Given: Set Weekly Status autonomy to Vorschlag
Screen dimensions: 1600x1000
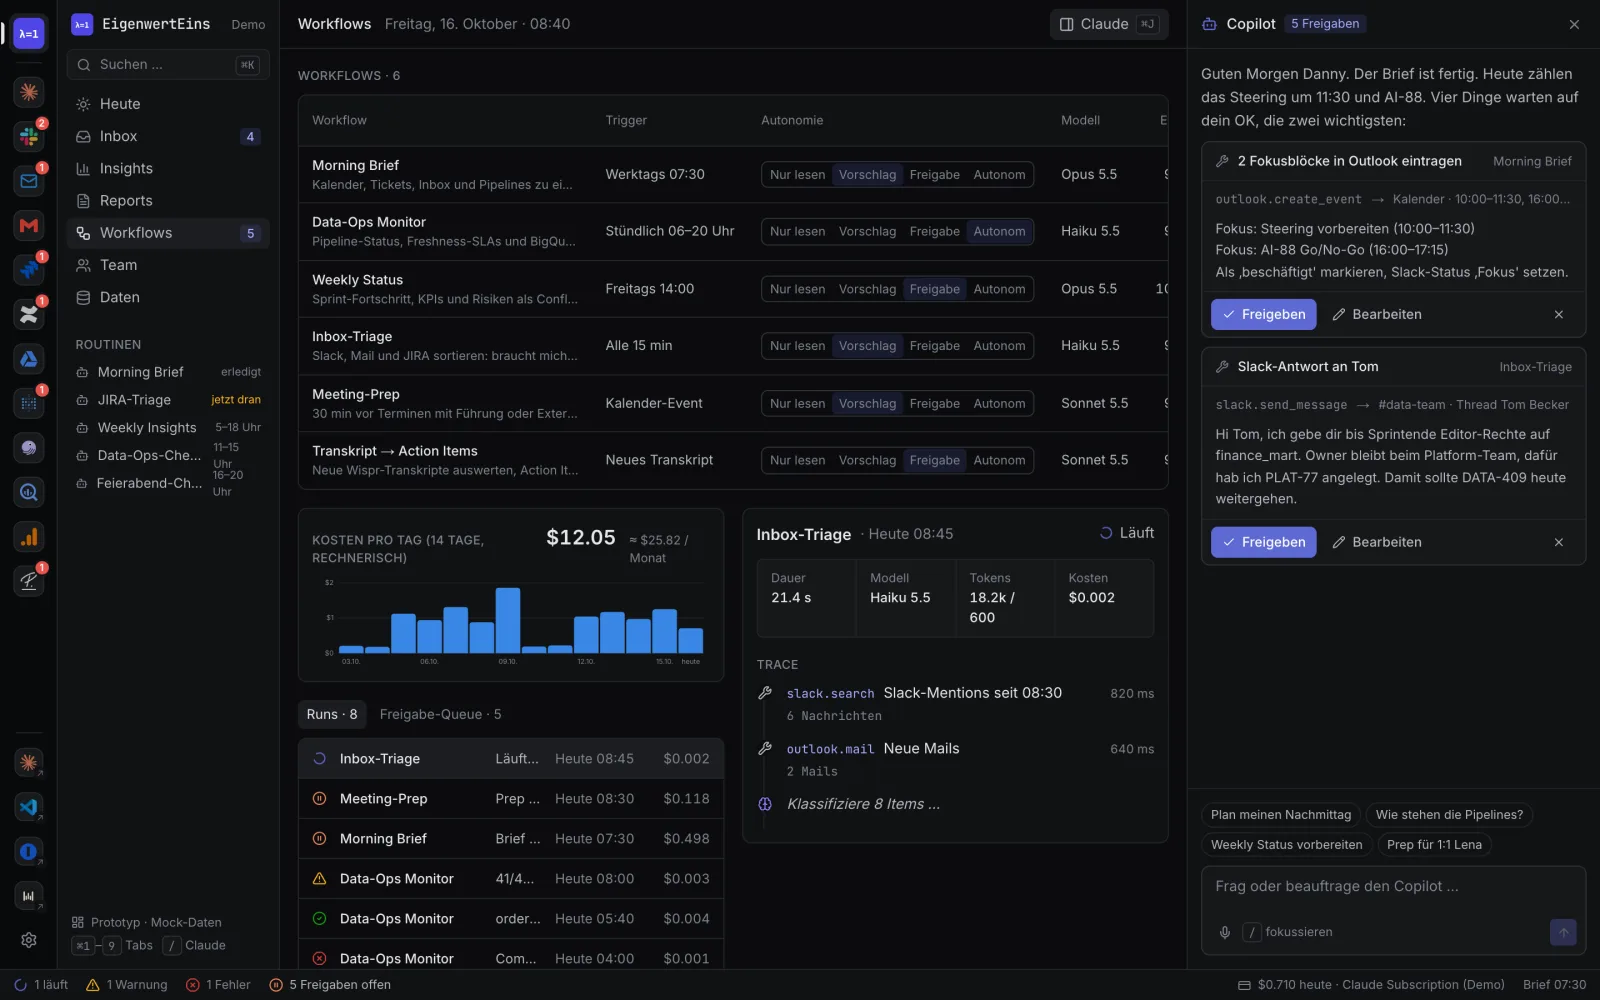Looking at the screenshot, I should pos(867,290).
